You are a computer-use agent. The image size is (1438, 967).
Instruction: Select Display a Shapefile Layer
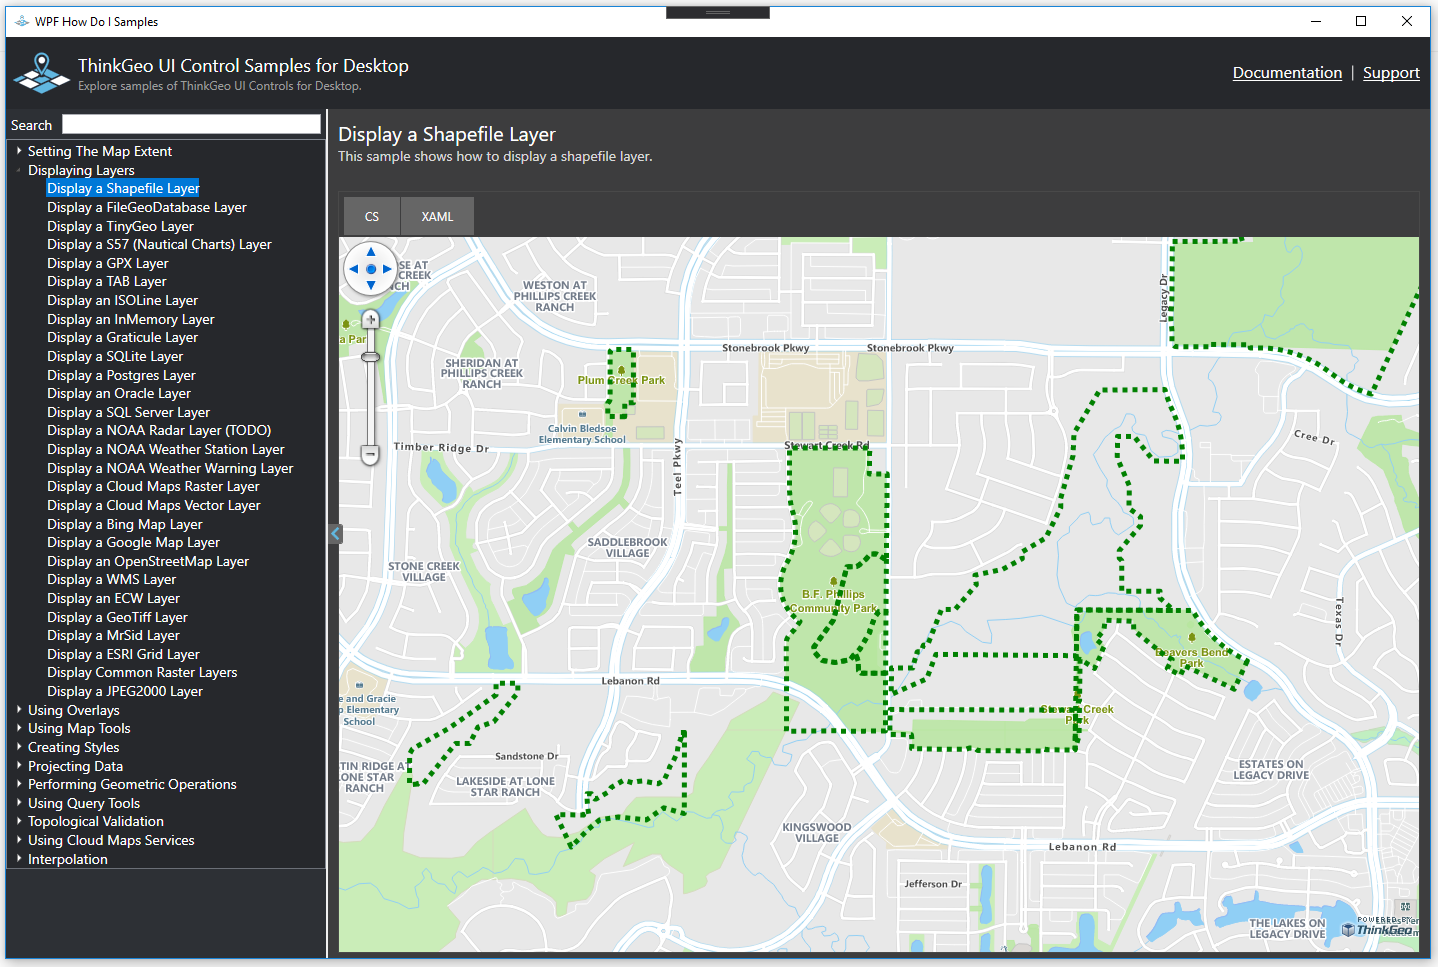click(x=123, y=188)
